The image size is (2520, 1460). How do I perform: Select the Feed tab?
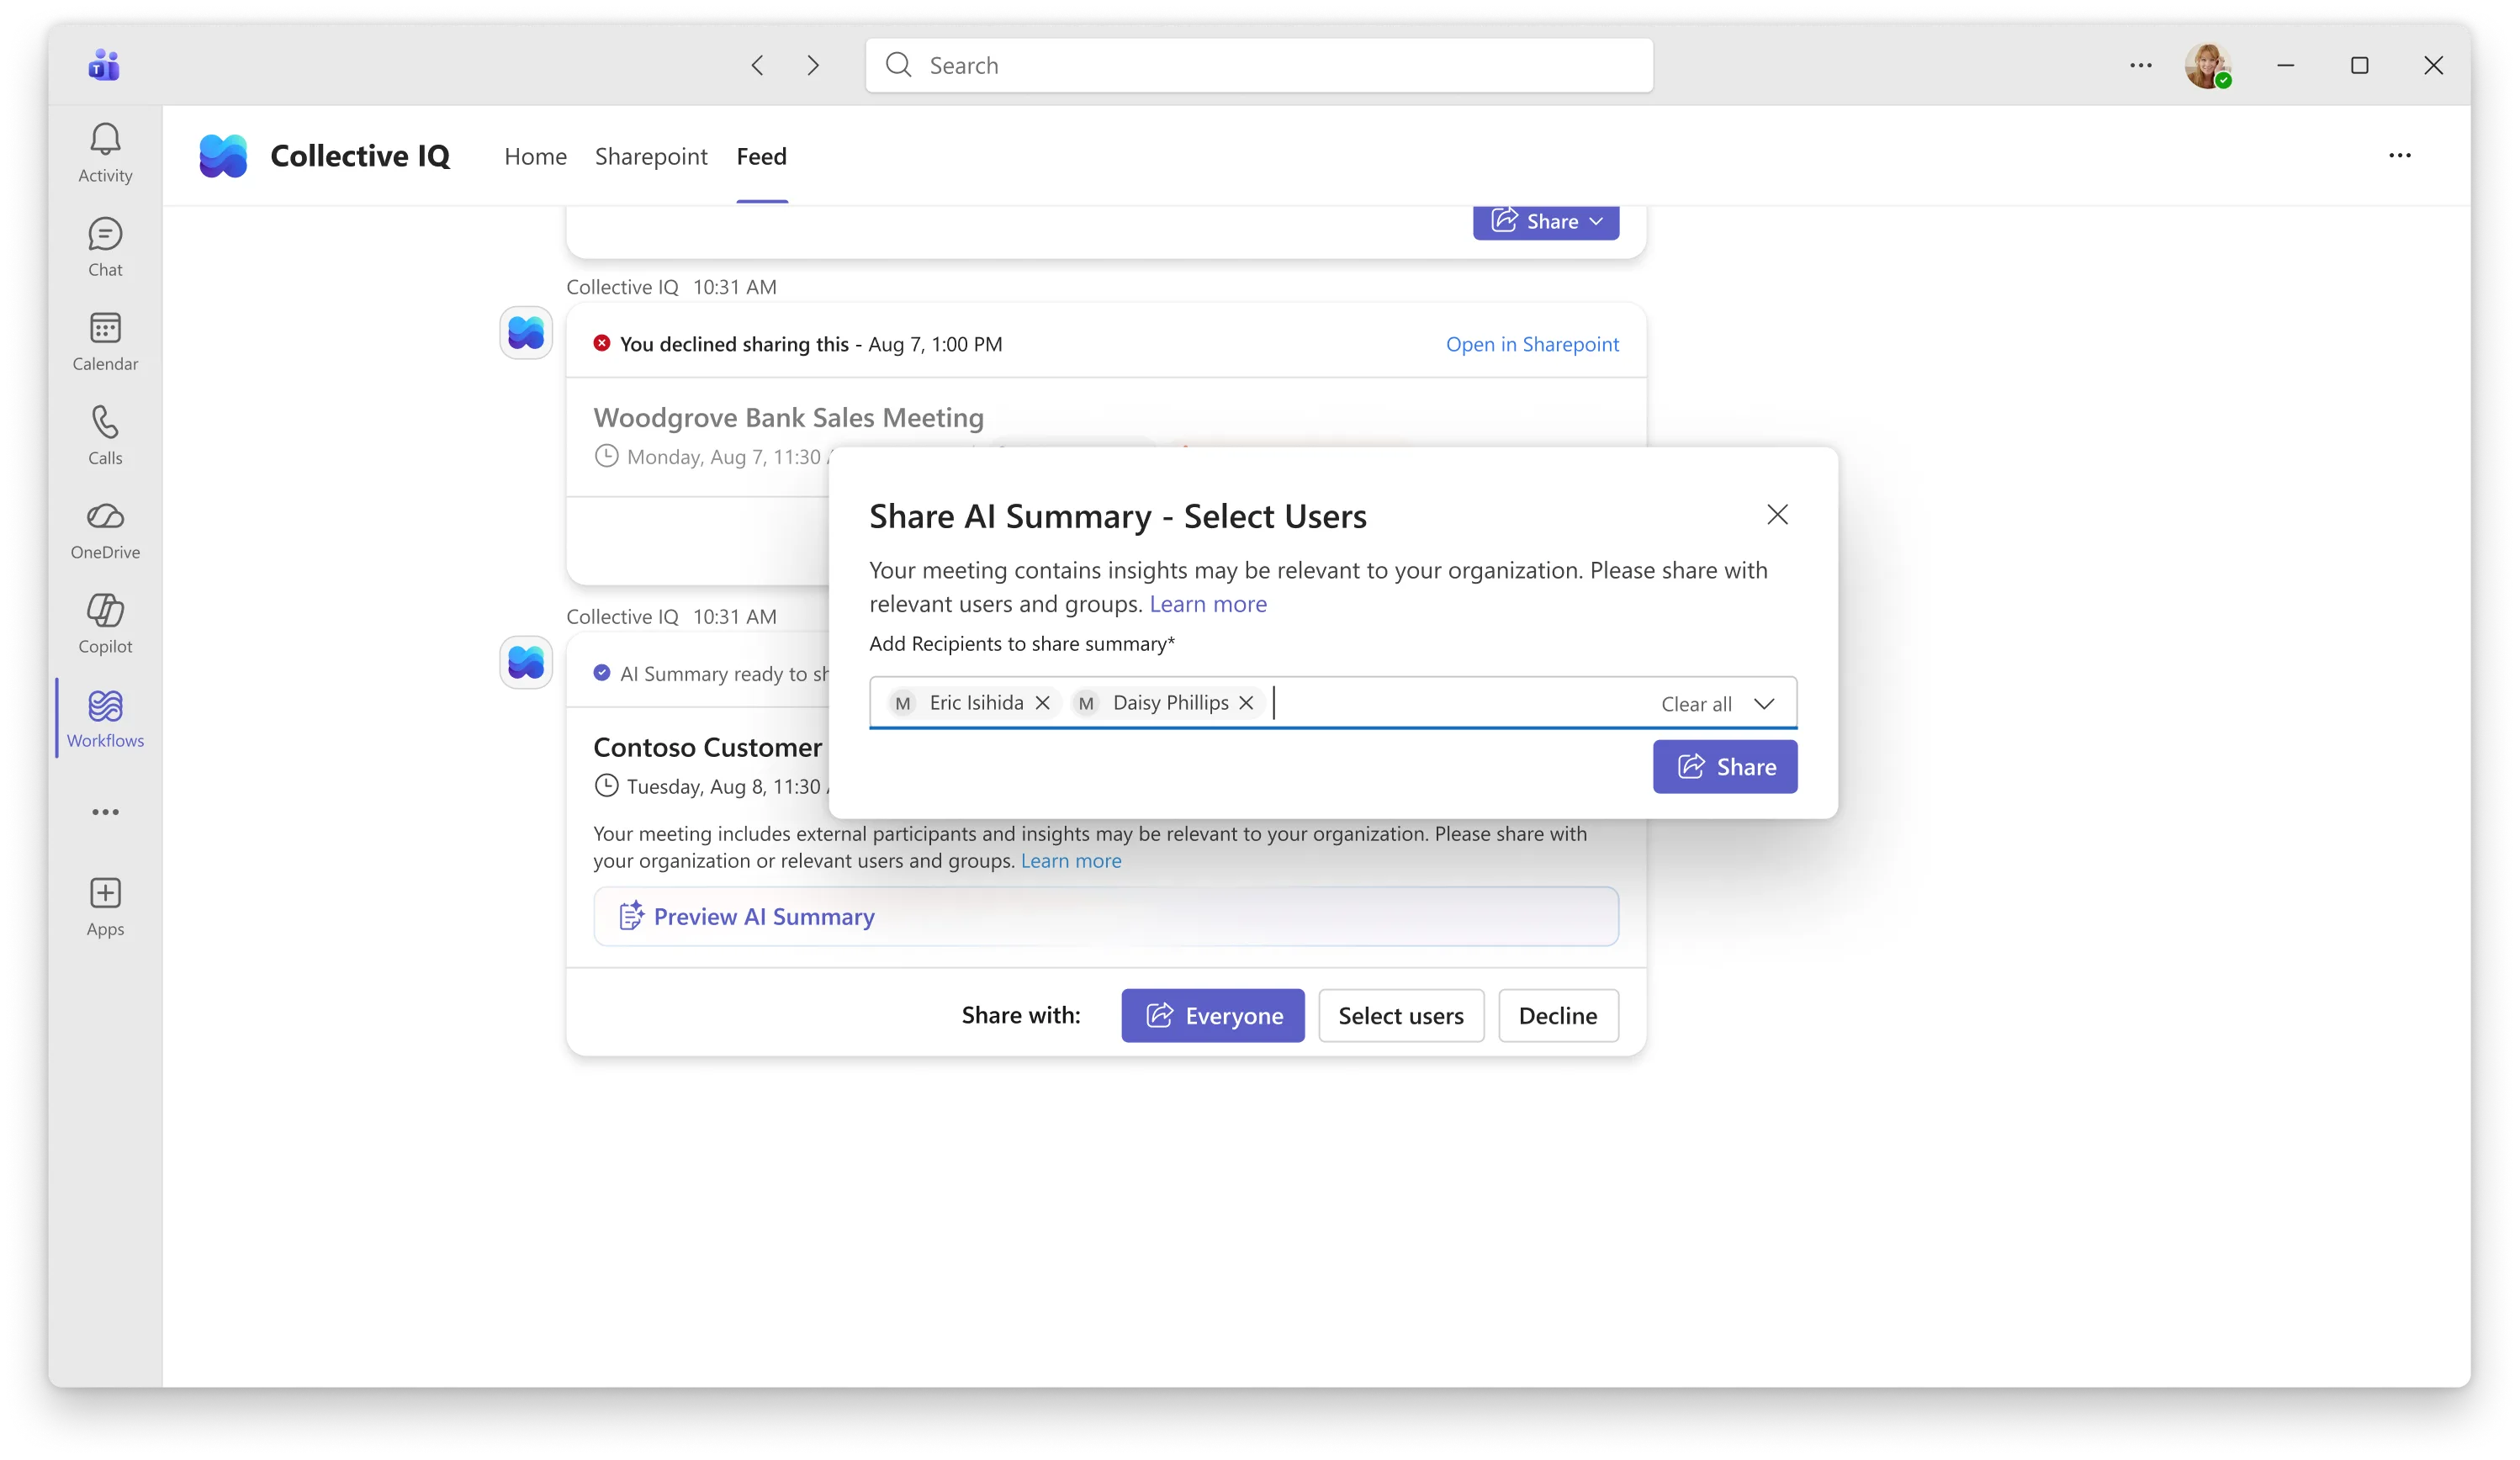(761, 156)
